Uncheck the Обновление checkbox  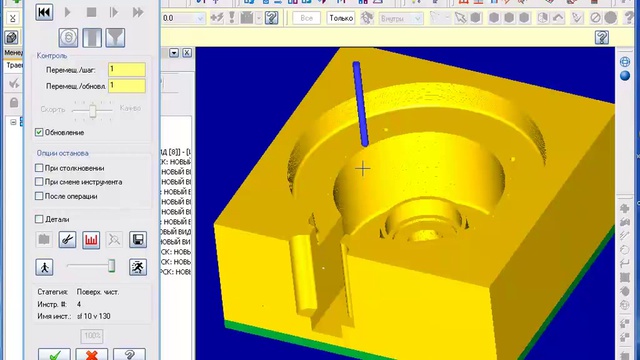(x=39, y=132)
